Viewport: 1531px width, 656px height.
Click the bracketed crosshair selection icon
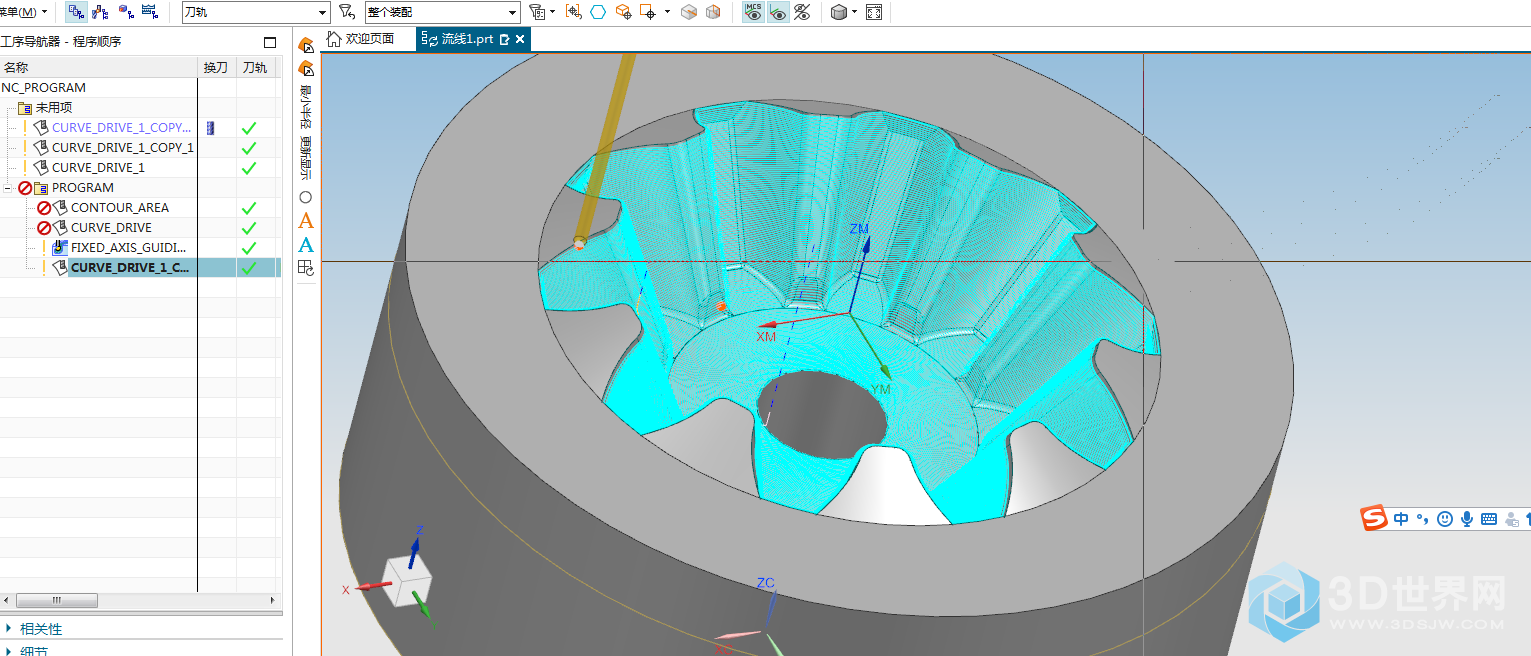[x=574, y=12]
